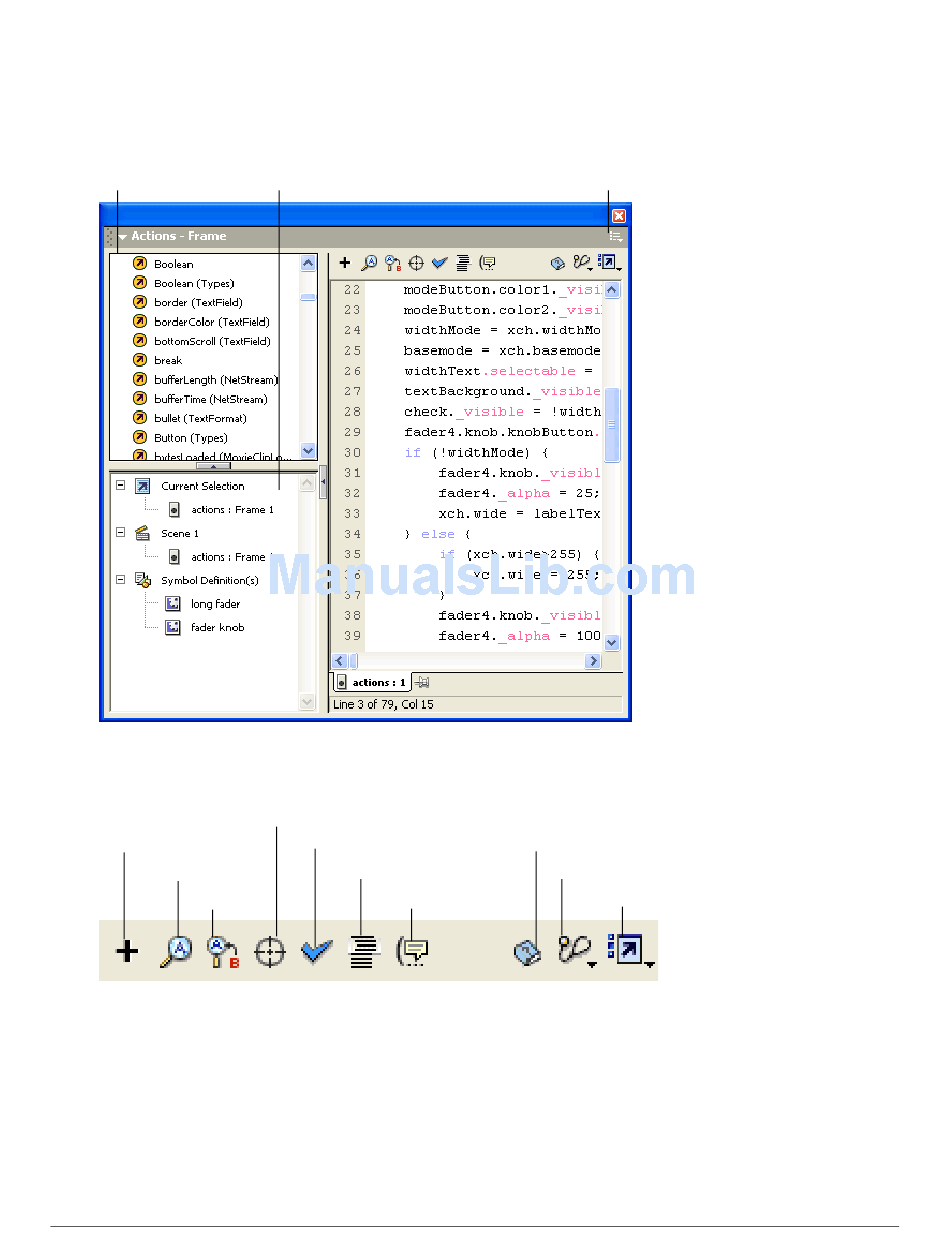This screenshot has height=1258, width=950.
Task: Click the Replace icon in the enlarged toolbar
Action: 222,951
